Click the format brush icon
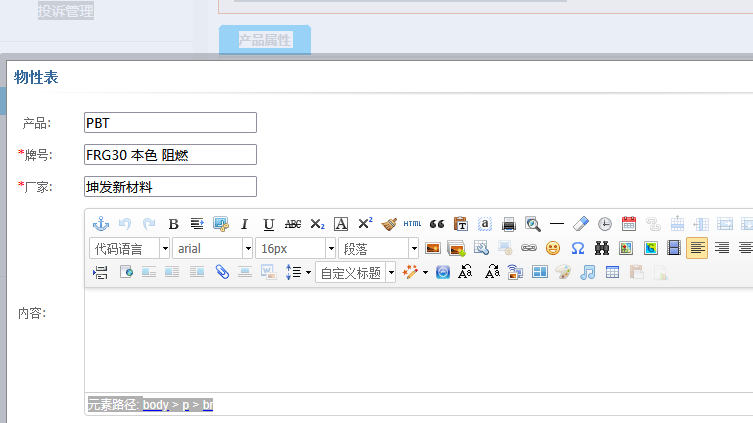Screen dimensions: 753x423 389,224
